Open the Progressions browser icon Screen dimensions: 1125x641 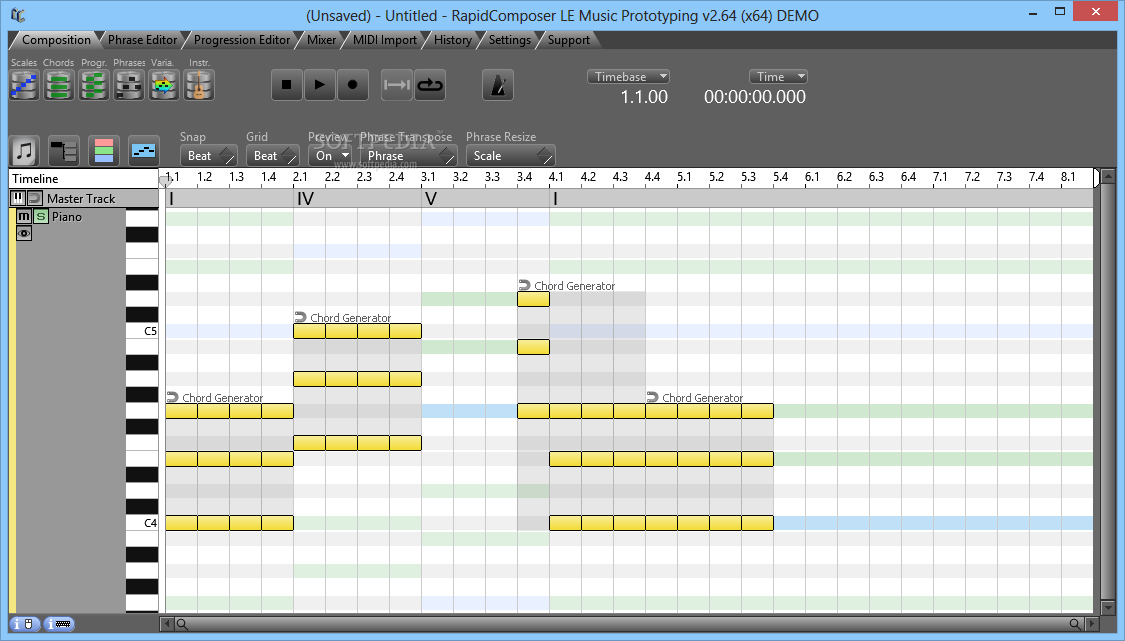(93, 85)
